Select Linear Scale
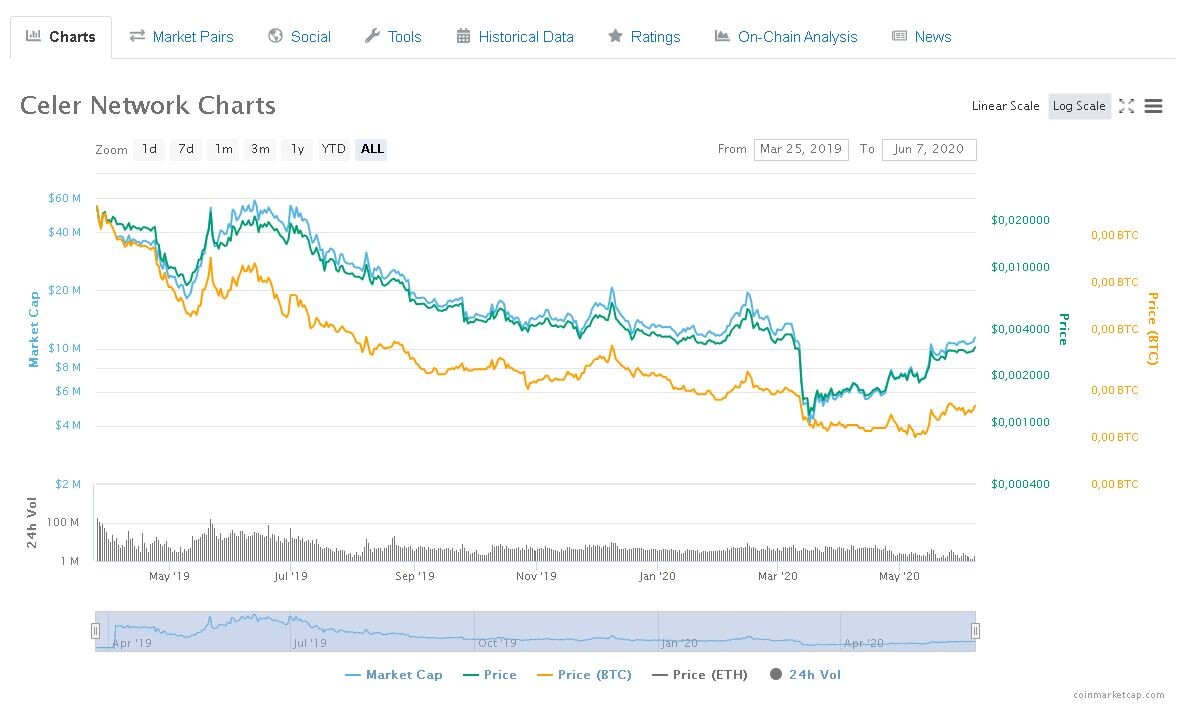Screen dimensions: 1181x717 click(1006, 106)
